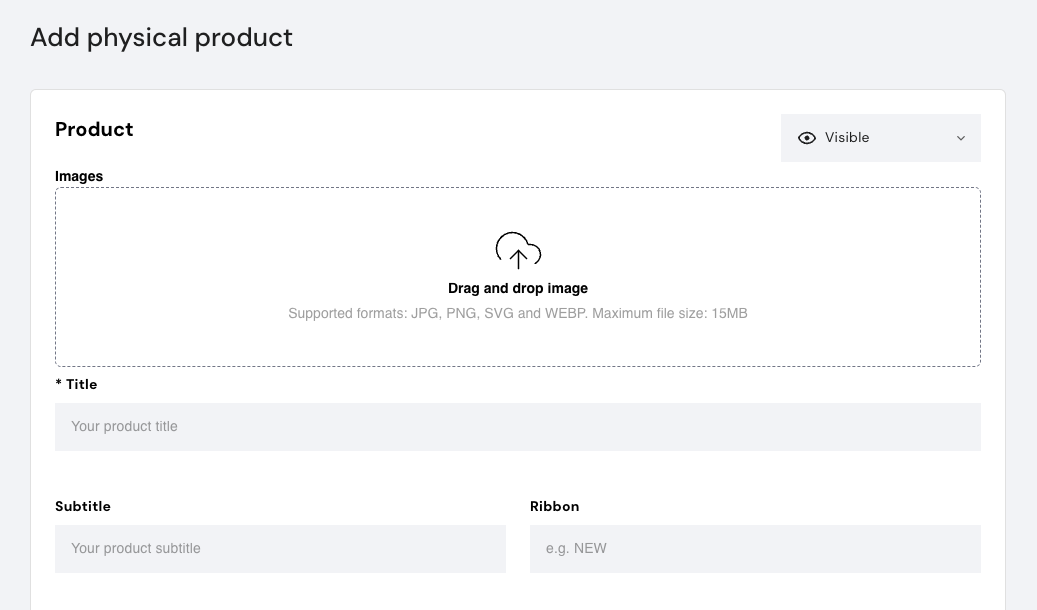Click the Ribbon input field
1037x610 pixels.
coord(755,548)
